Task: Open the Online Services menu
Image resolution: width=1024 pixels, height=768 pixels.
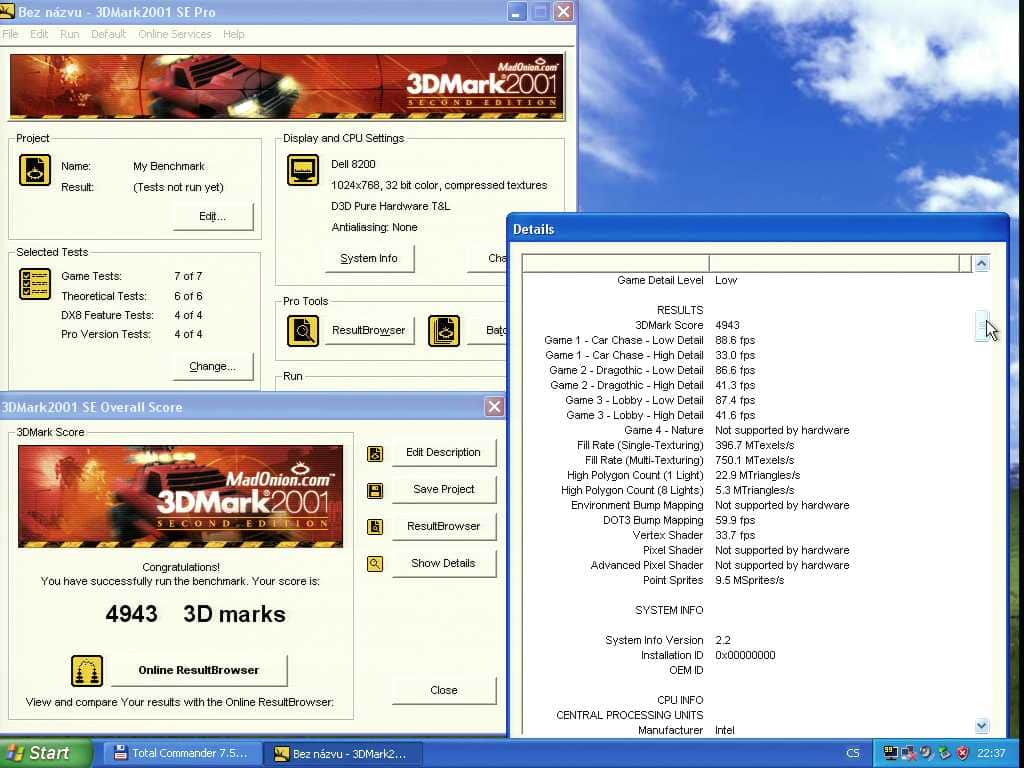Action: pyautogui.click(x=175, y=34)
